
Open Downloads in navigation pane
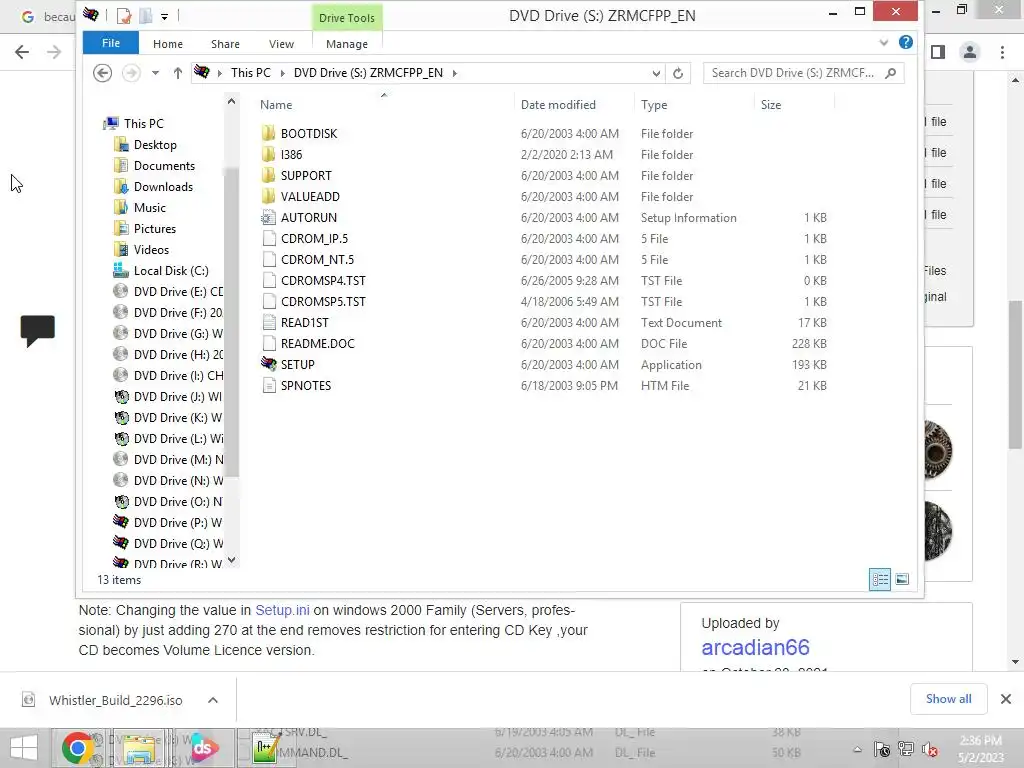(163, 186)
